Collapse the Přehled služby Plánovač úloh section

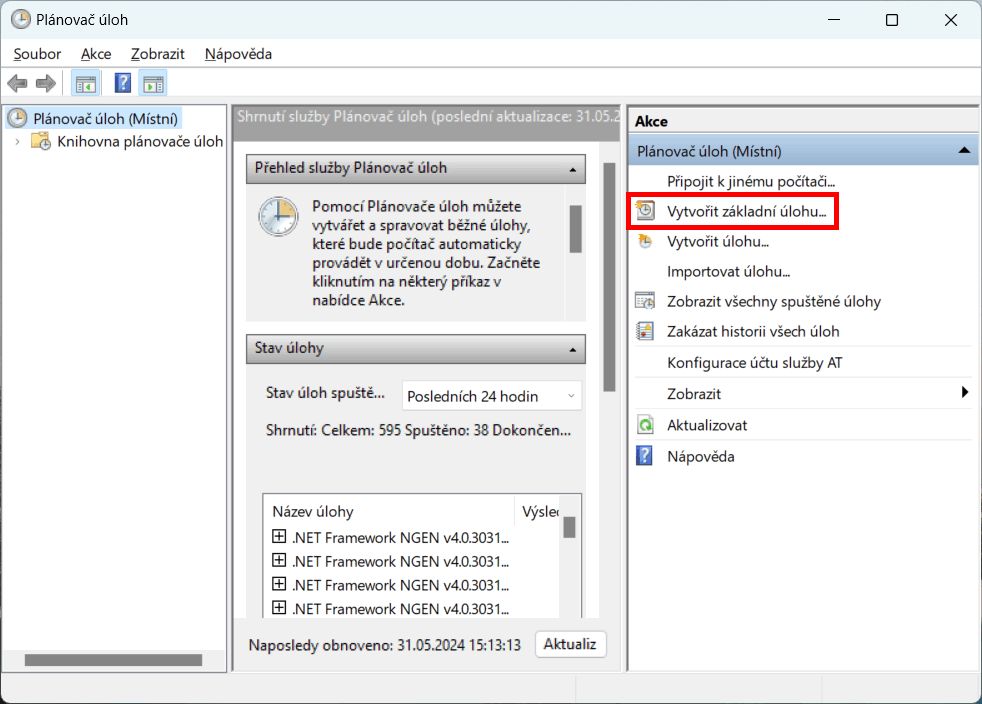point(571,169)
